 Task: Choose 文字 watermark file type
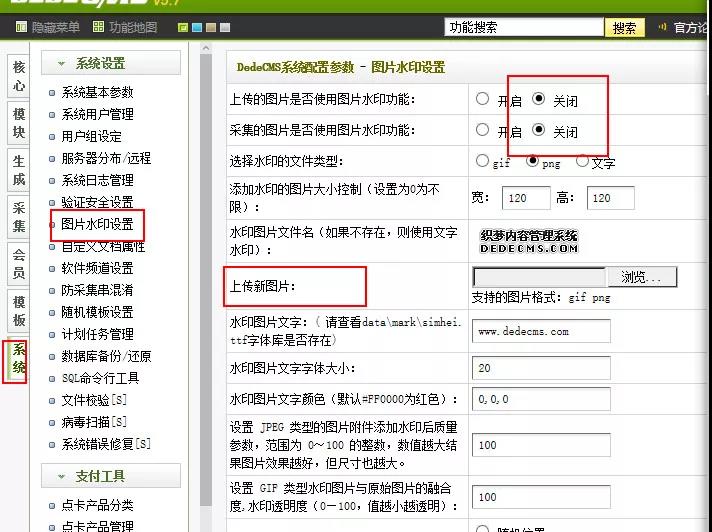tap(582, 161)
